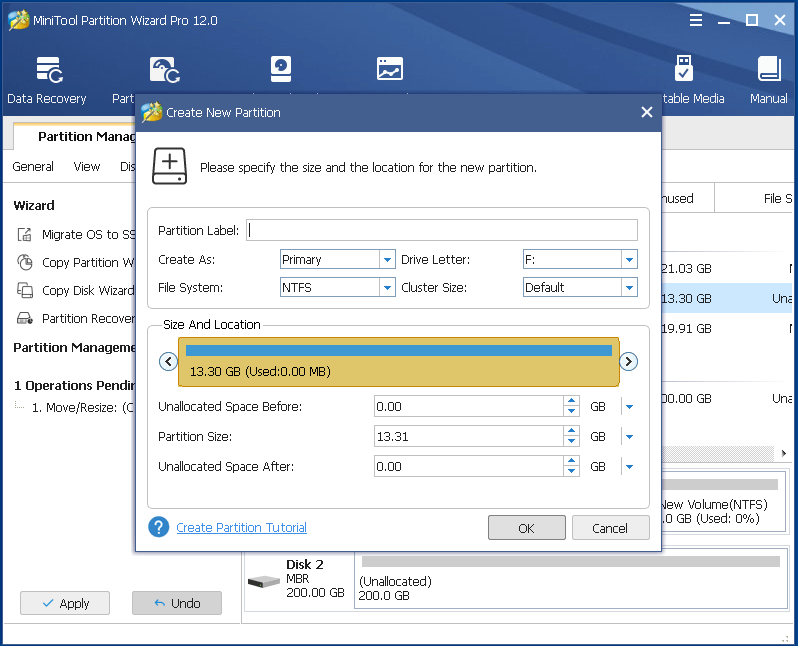The width and height of the screenshot is (798, 646).
Task: Click the Partition Label text field
Action: click(x=442, y=230)
